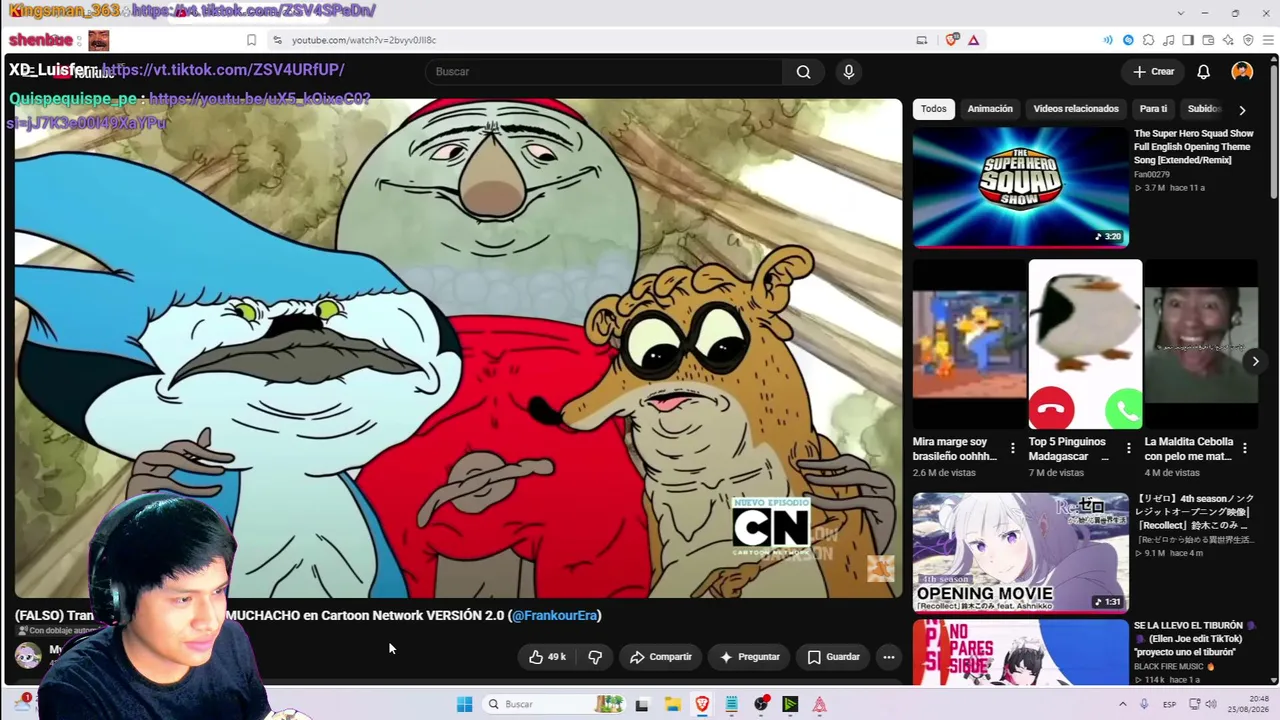Open the browser tab search dropdown
This screenshot has height=720, width=1280.
click(x=1181, y=13)
